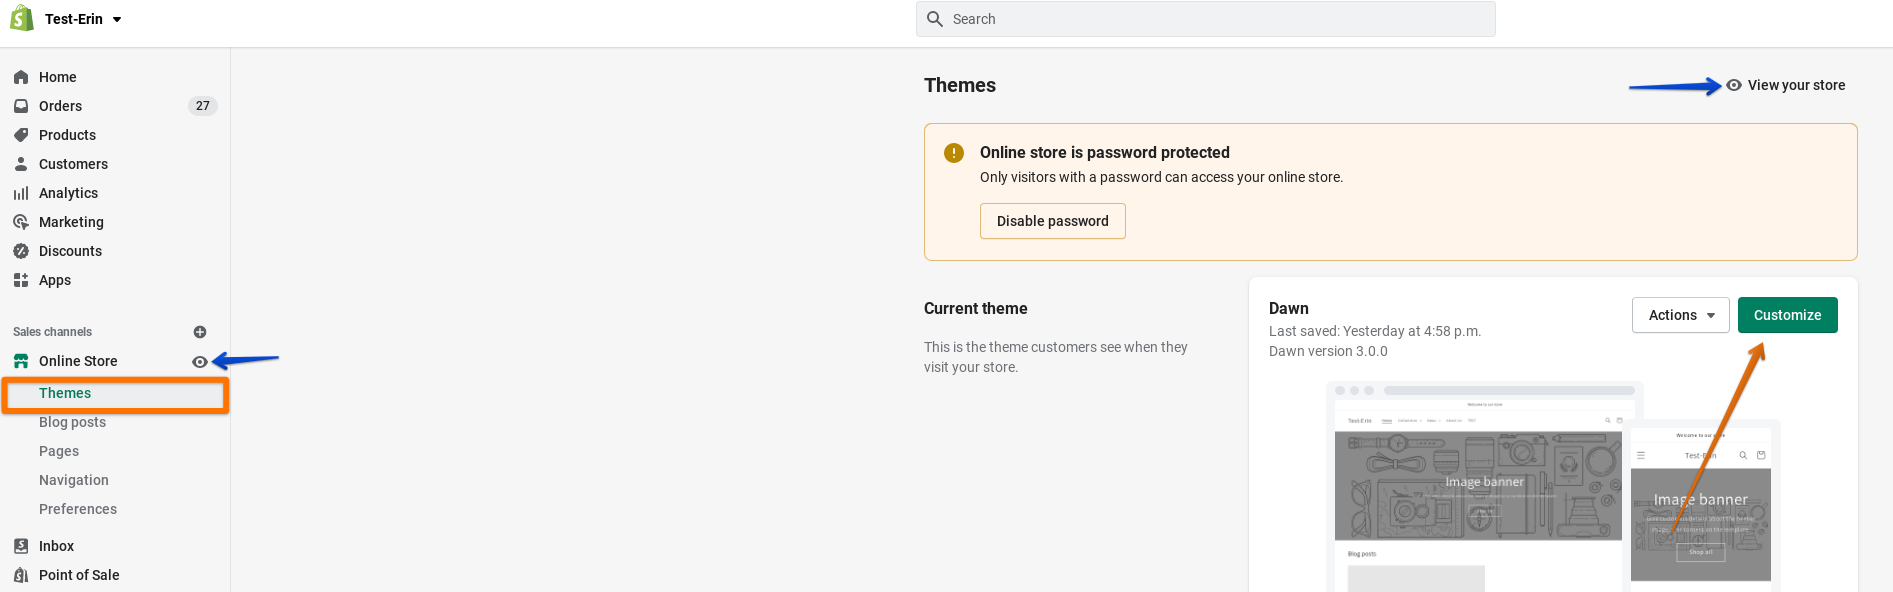The image size is (1893, 592).
Task: Click eye icon beside Online Store
Action: coord(200,362)
